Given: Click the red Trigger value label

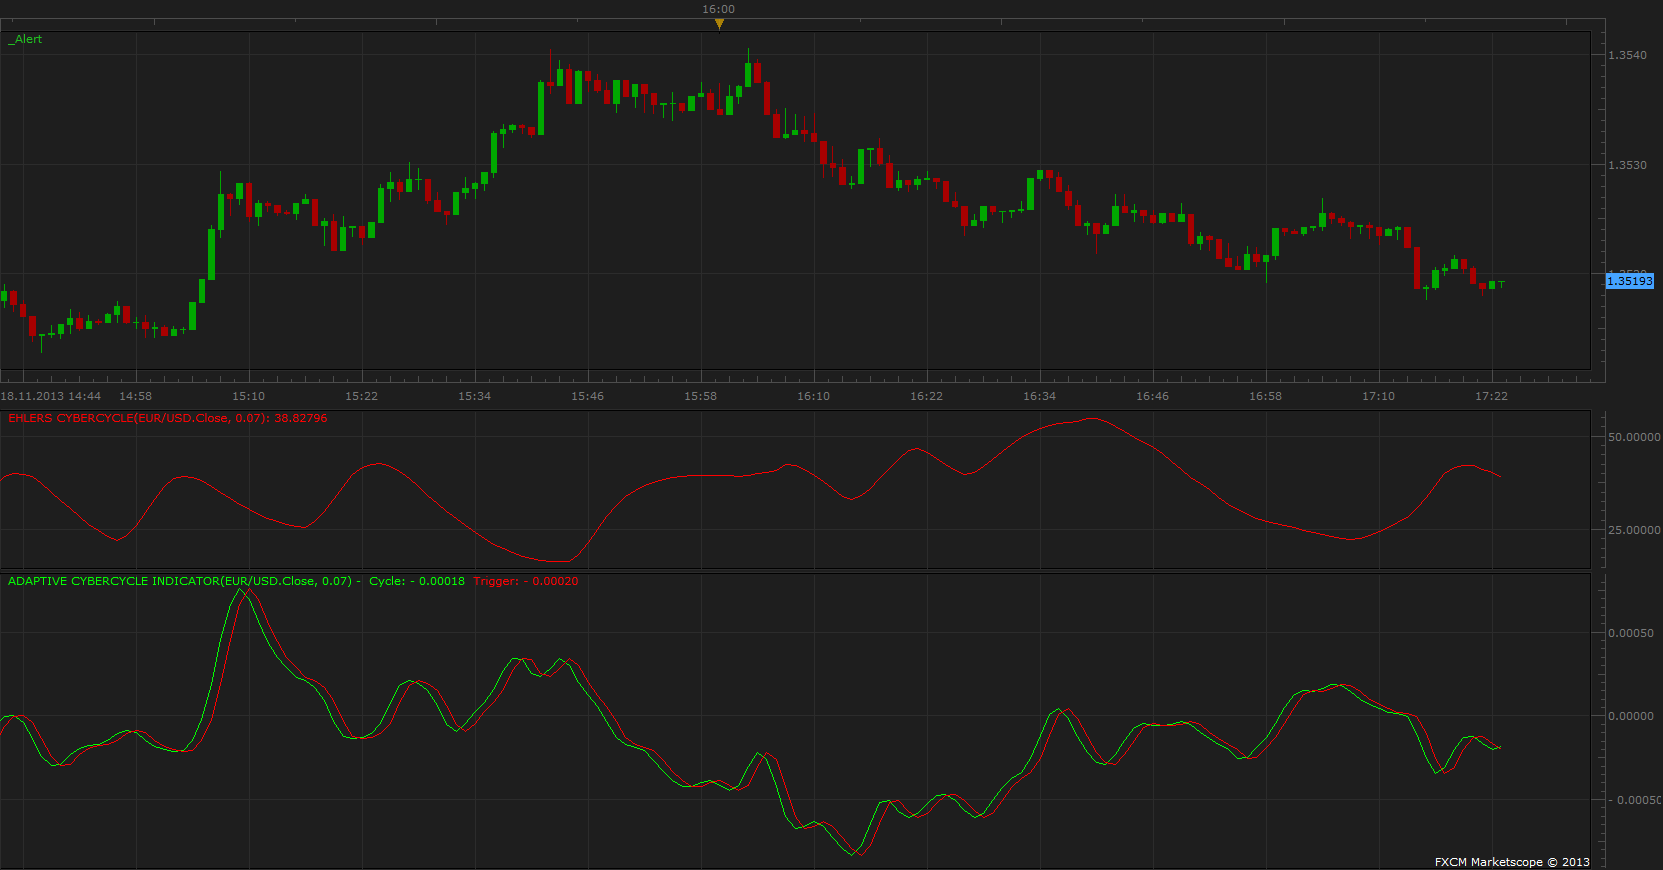Looking at the screenshot, I should [526, 581].
